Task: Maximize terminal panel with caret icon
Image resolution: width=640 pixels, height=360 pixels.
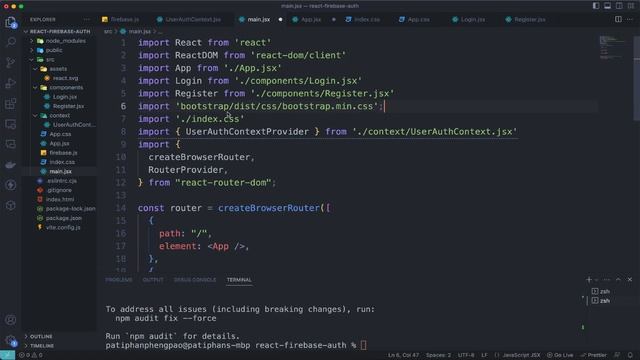Action: pyautogui.click(x=618, y=280)
